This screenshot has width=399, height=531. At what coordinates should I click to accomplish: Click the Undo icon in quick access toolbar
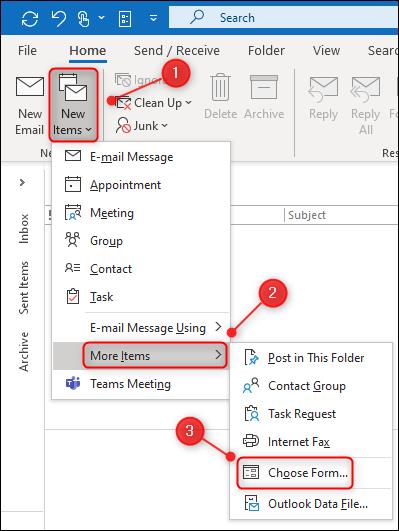(x=58, y=18)
